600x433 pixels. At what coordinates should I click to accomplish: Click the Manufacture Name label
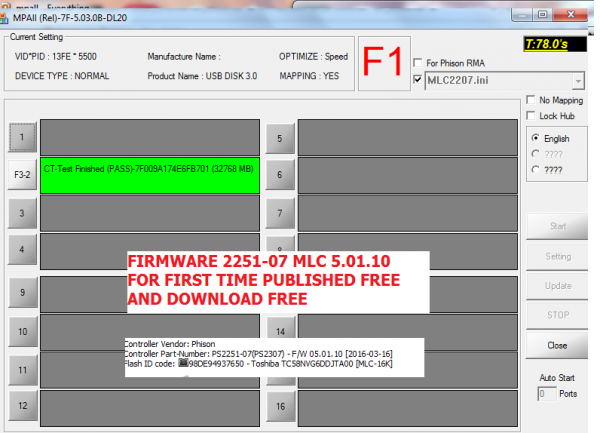(184, 57)
